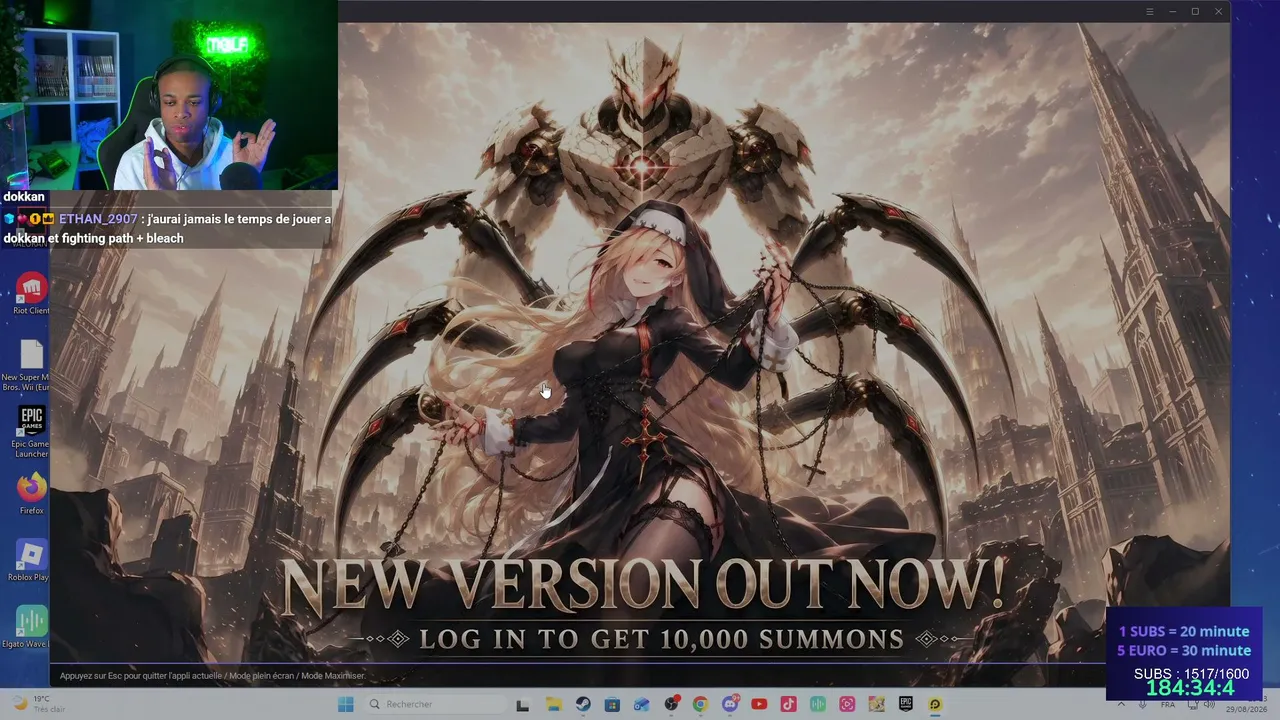1280x720 pixels.
Task: Open the volume control in the tray
Action: coord(1209,705)
